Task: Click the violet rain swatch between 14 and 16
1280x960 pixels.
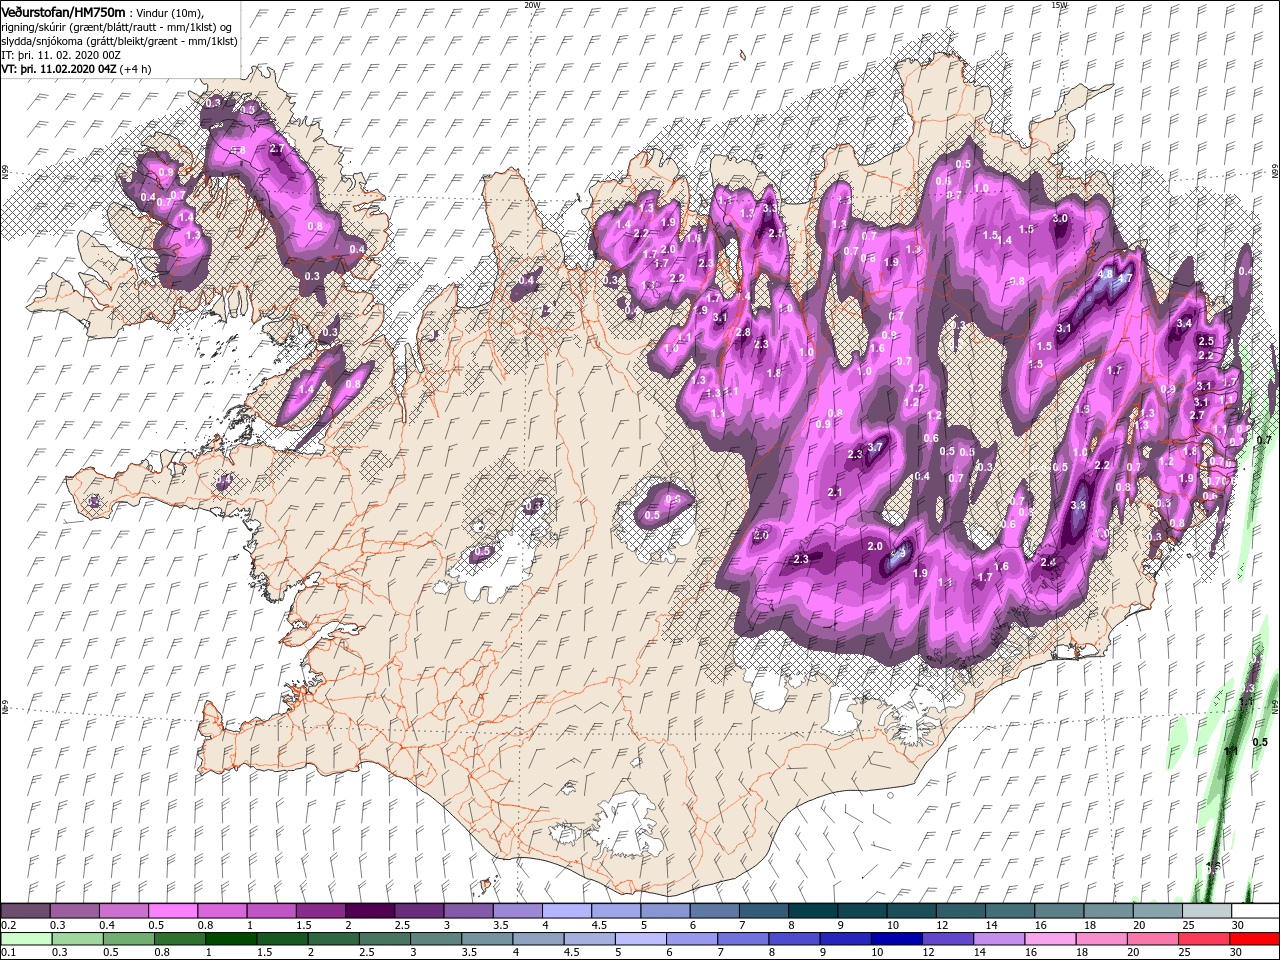Action: tap(997, 939)
